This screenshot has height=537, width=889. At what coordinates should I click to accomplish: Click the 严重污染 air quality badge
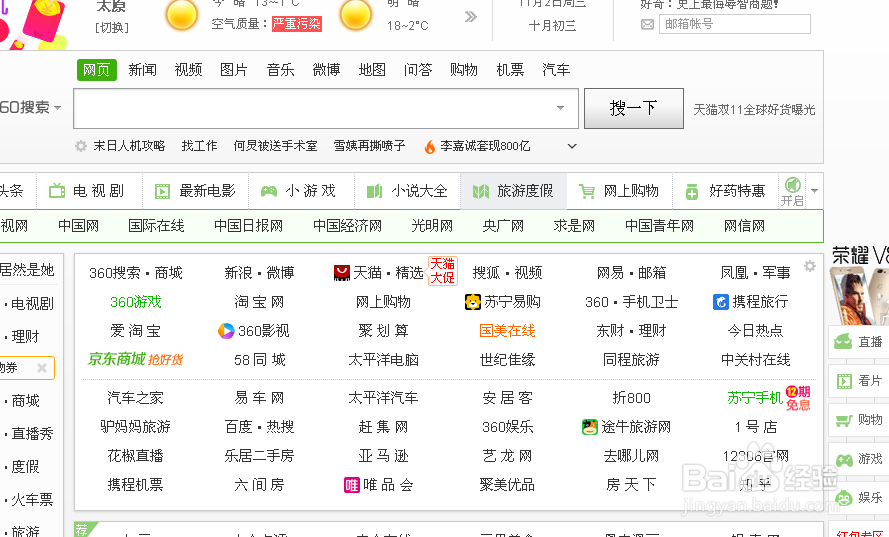297,24
